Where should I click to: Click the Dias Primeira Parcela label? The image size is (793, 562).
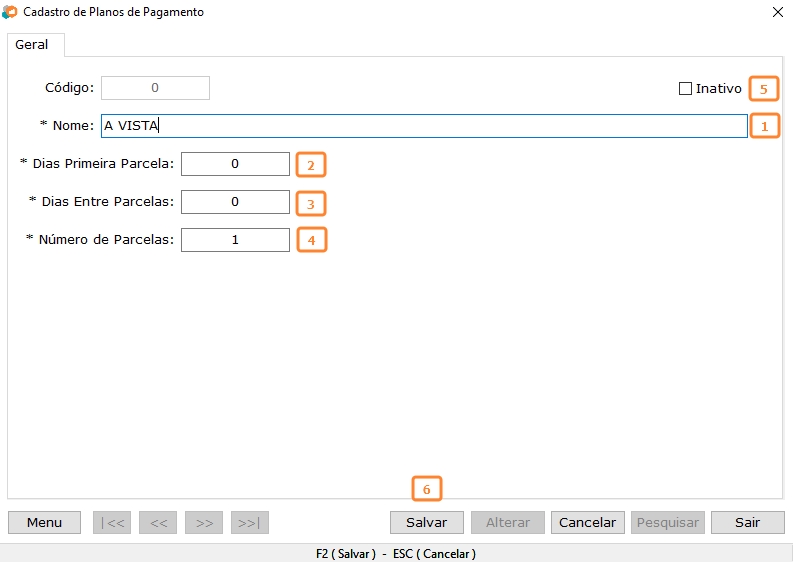103,164
